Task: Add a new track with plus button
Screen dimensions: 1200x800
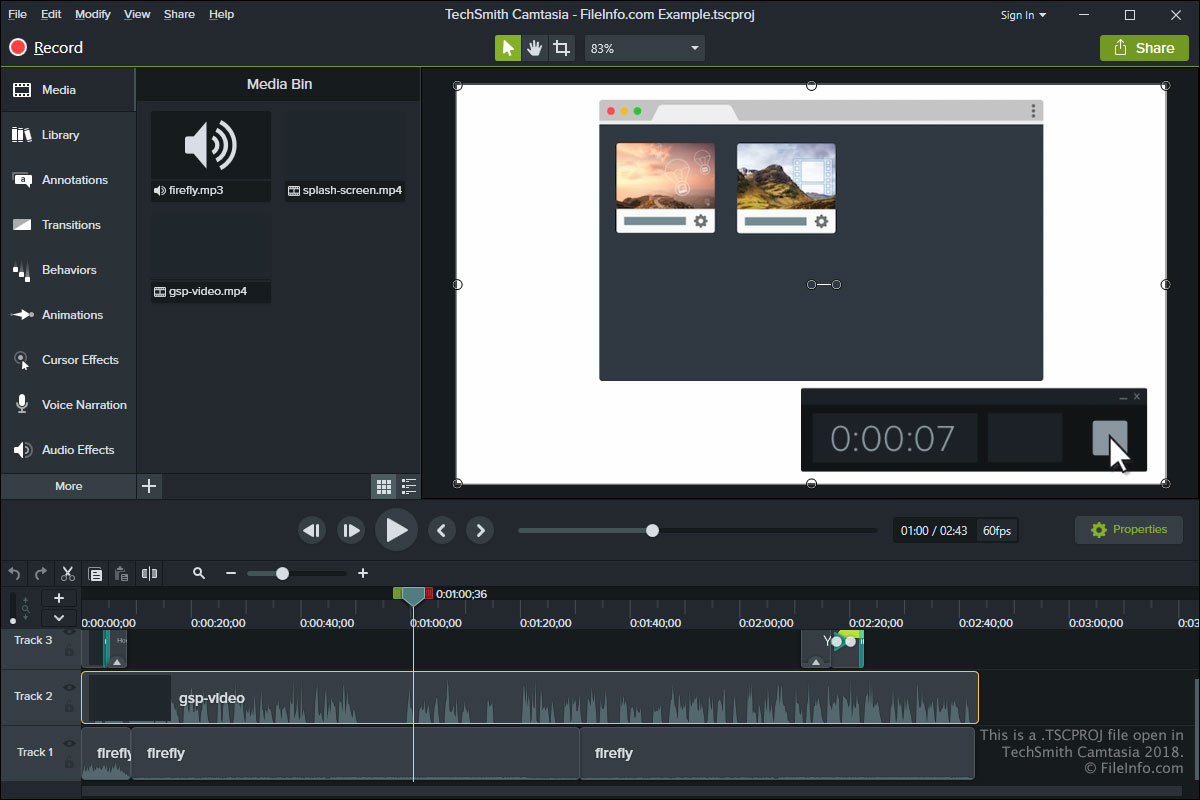Action: [59, 598]
